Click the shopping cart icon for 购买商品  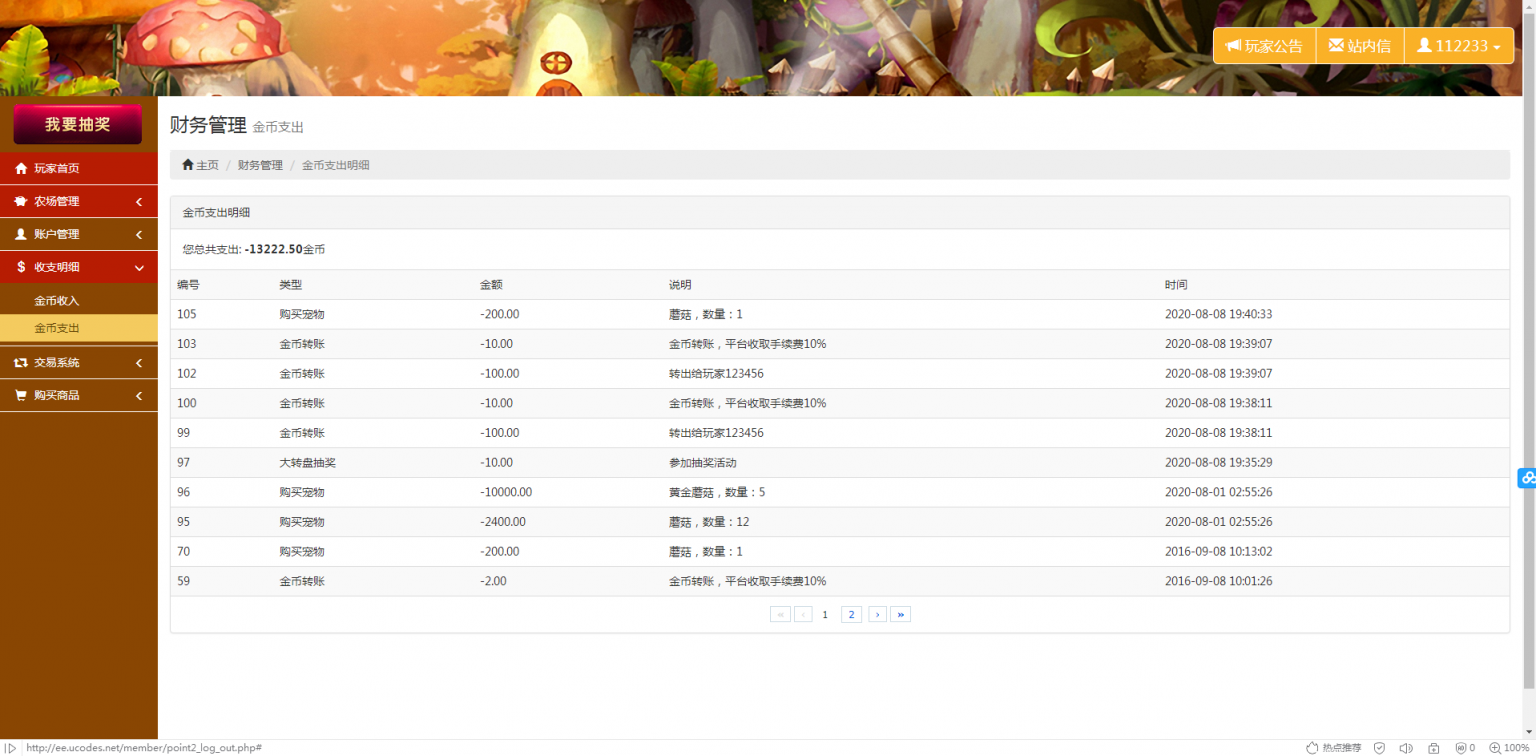[x=21, y=396]
